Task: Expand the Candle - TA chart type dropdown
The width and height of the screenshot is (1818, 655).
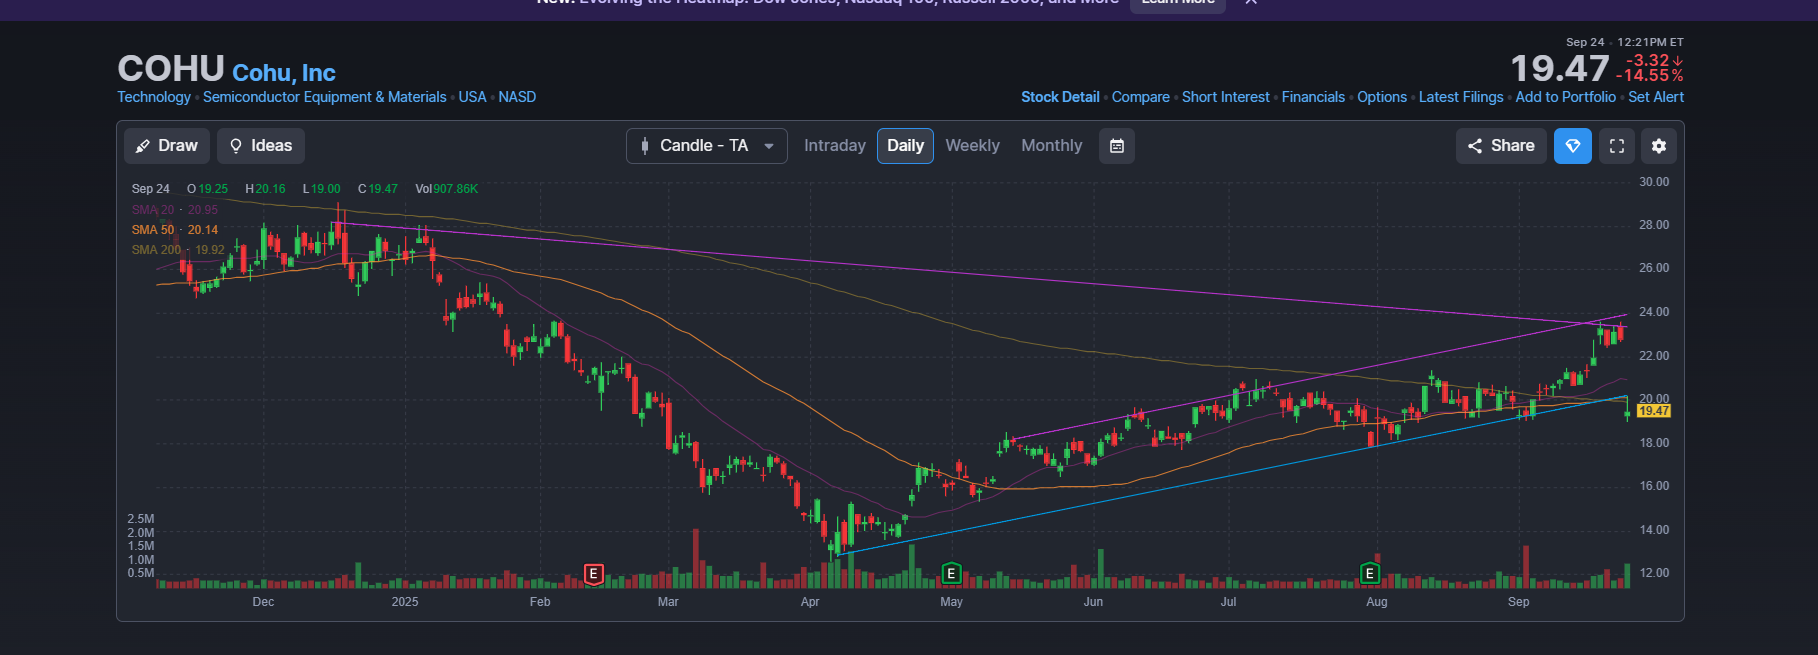Action: (x=706, y=146)
